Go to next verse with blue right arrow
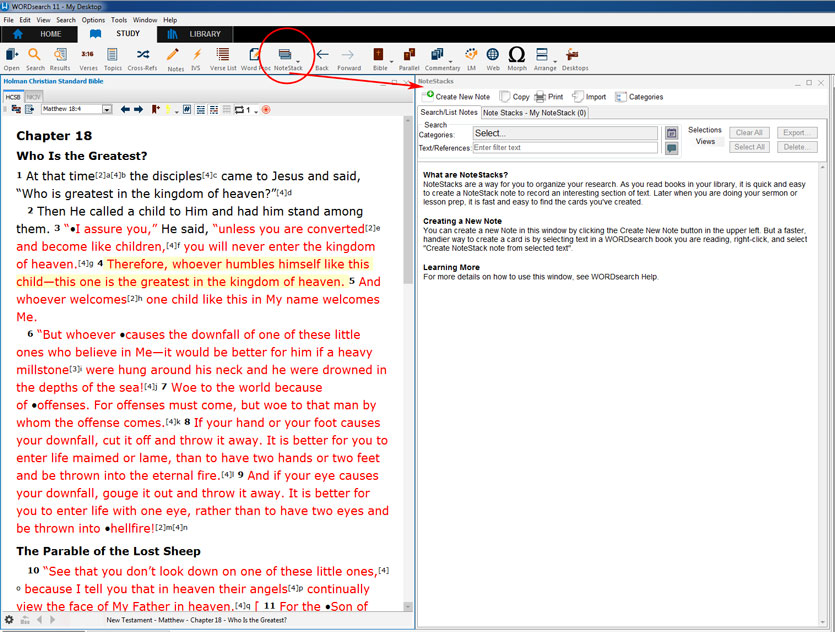 (x=138, y=109)
